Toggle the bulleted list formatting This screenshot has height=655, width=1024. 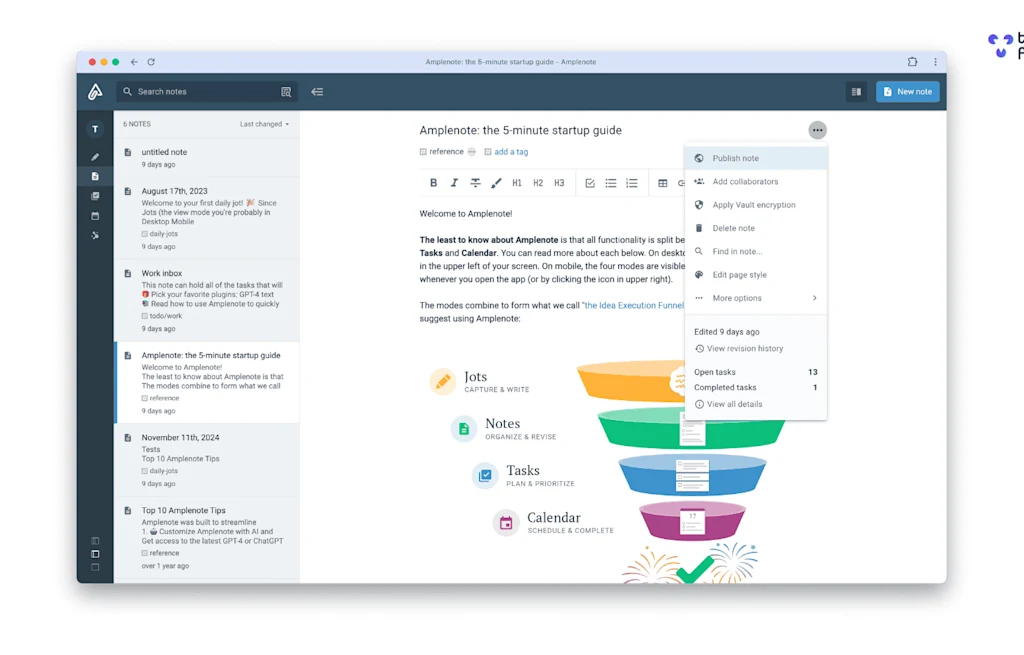click(x=611, y=182)
